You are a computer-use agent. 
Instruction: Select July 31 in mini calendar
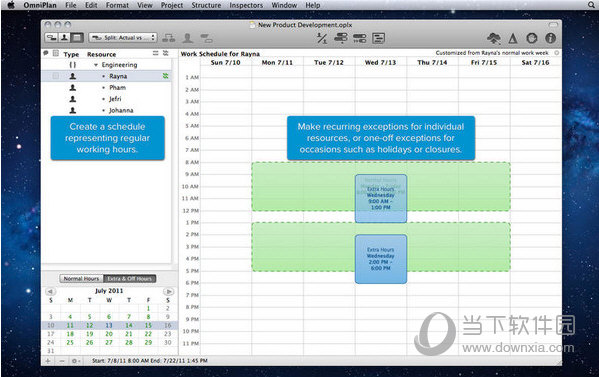tap(50, 351)
